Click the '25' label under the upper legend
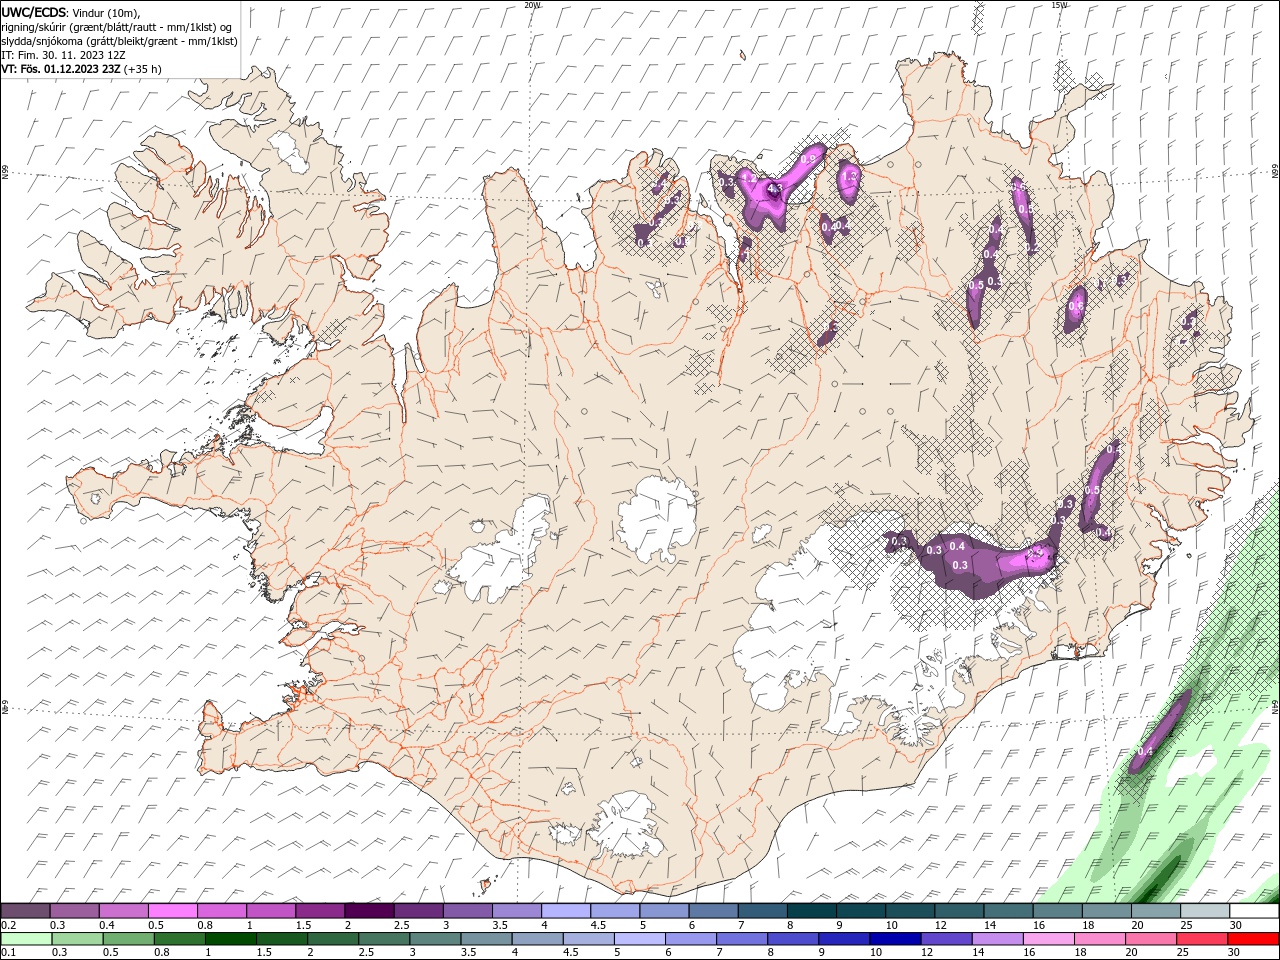This screenshot has height=960, width=1280. click(x=1186, y=925)
